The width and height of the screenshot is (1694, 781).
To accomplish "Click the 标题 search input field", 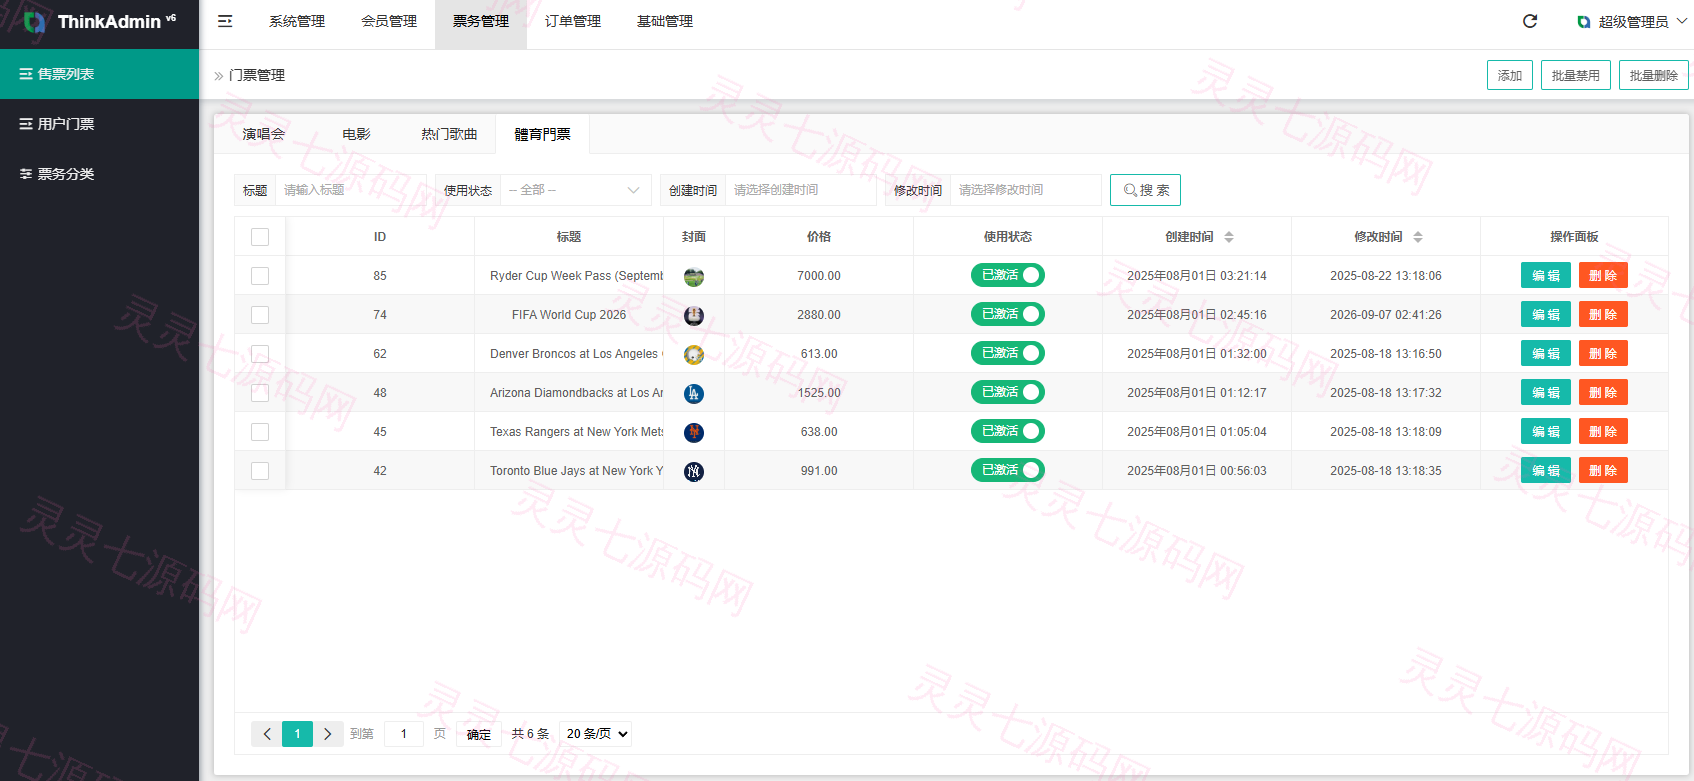I will 351,190.
